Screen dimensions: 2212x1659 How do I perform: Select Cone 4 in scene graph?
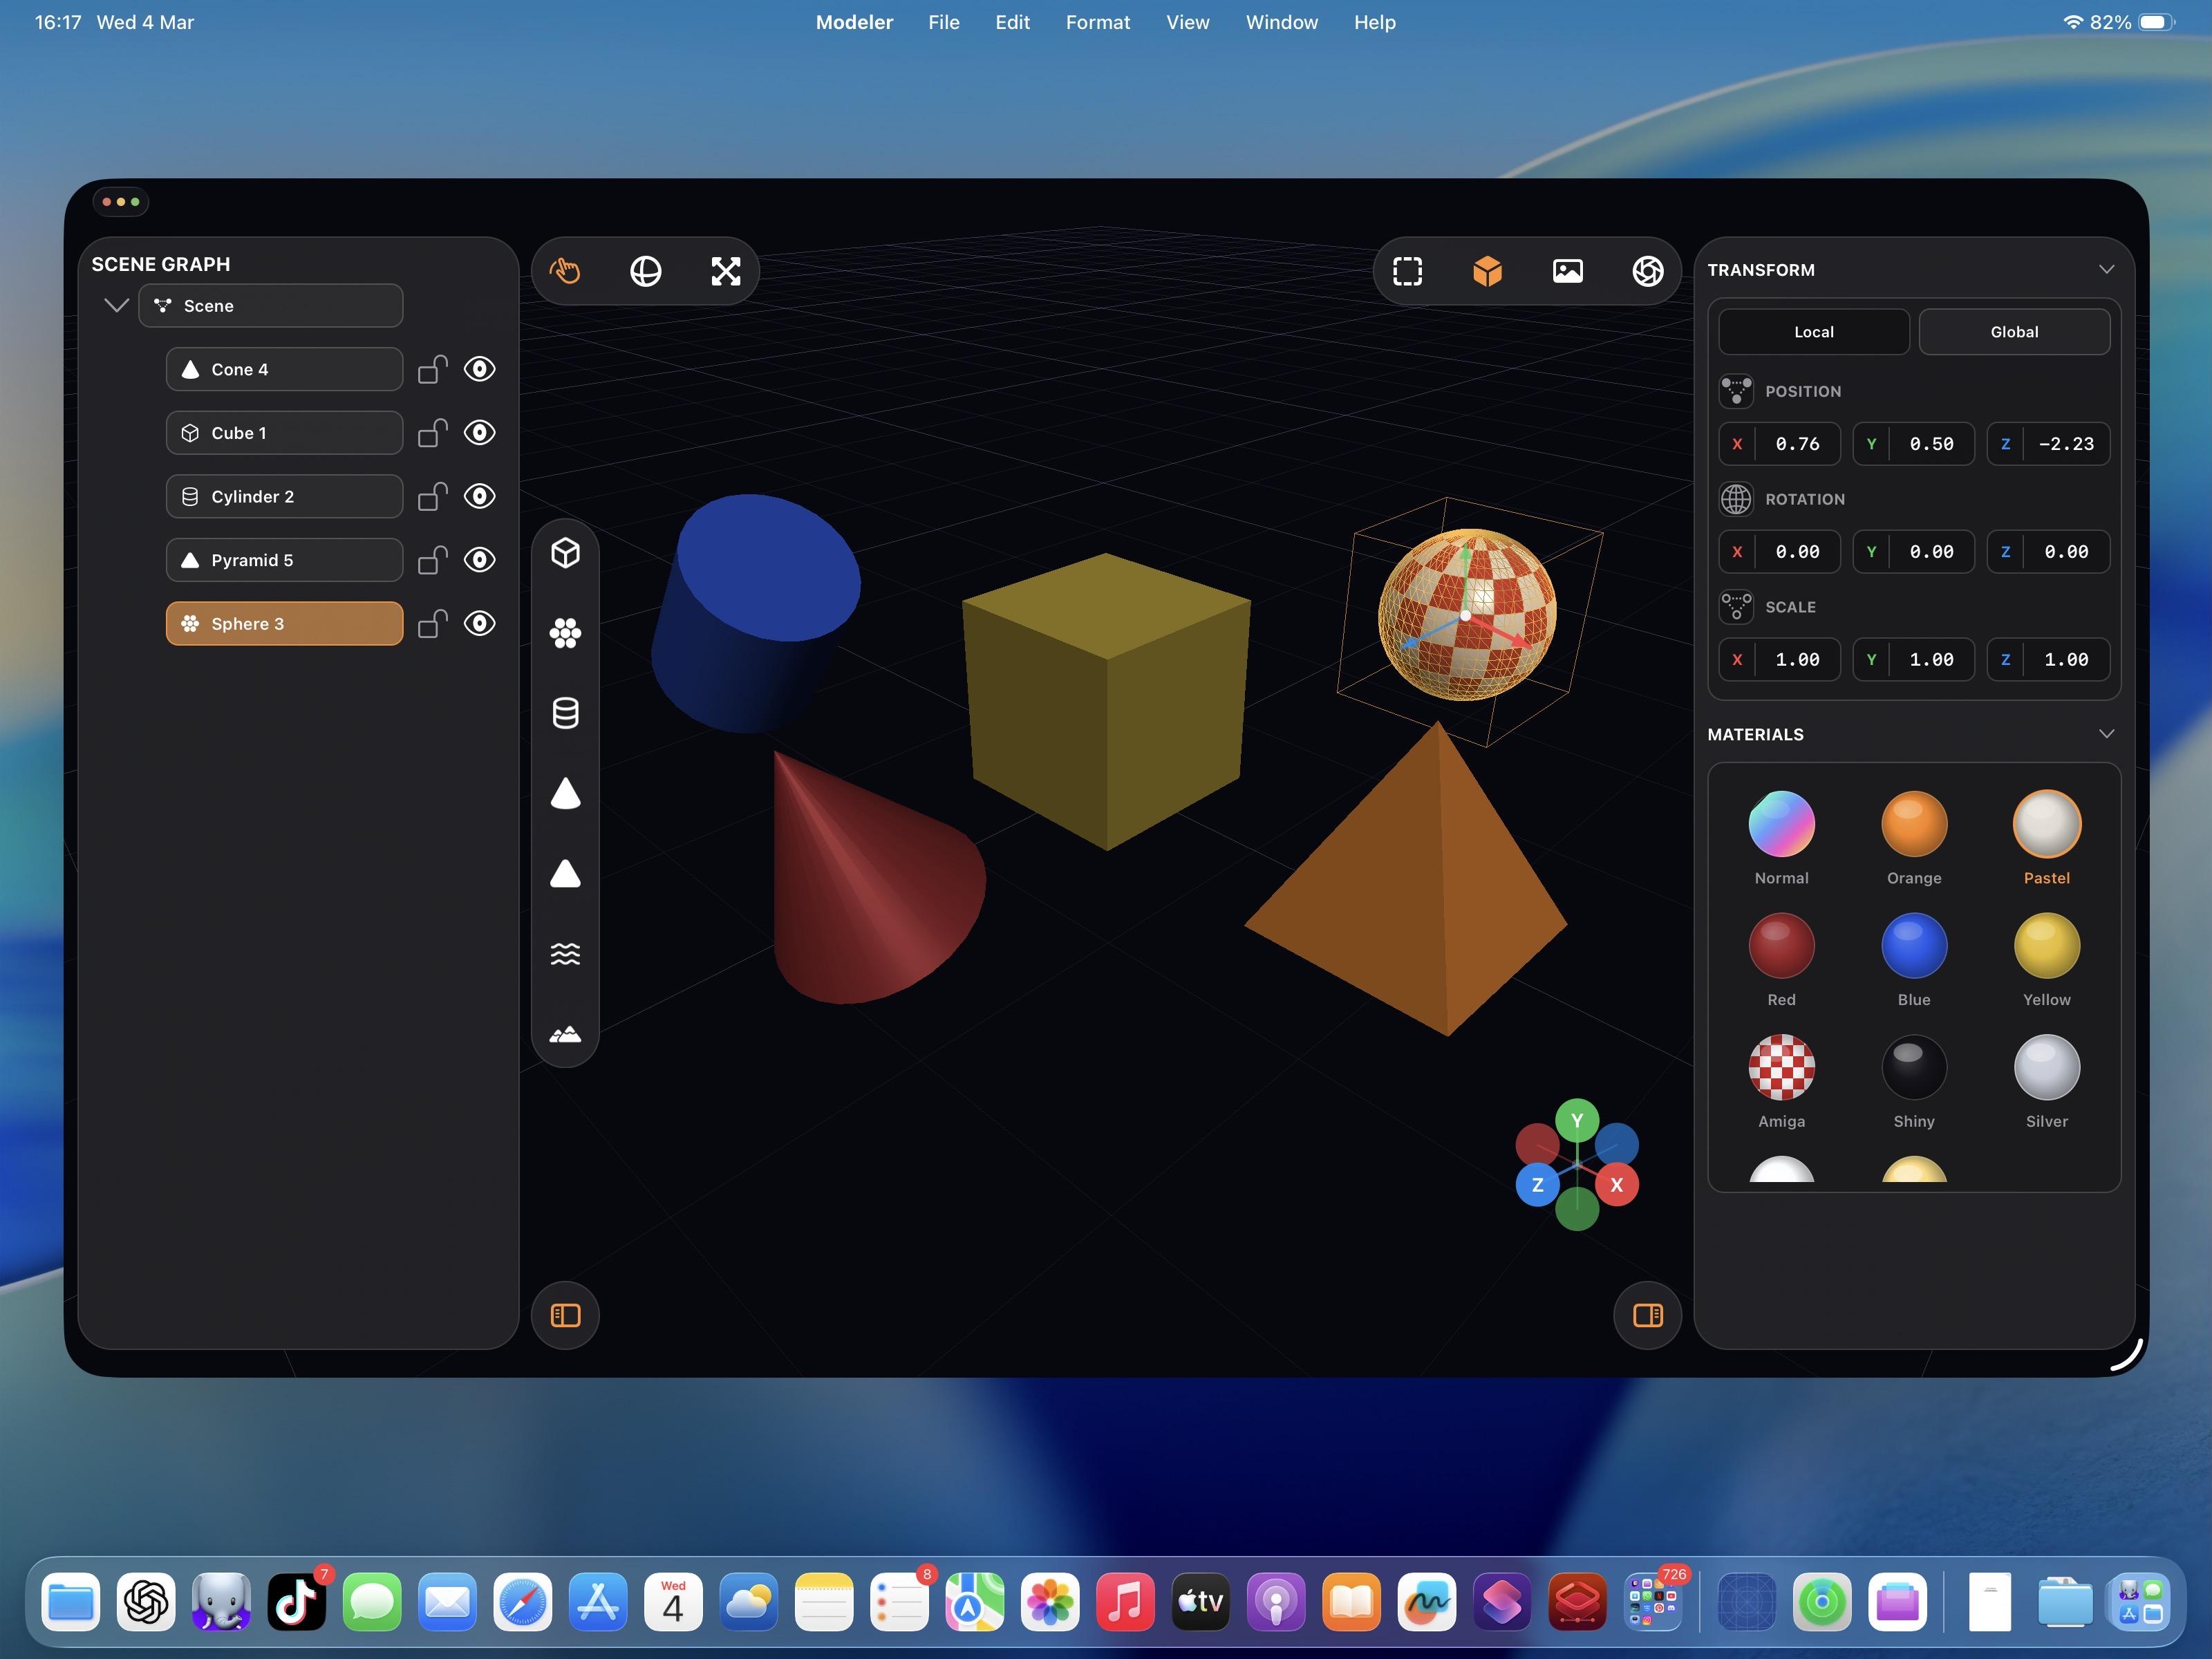284,369
